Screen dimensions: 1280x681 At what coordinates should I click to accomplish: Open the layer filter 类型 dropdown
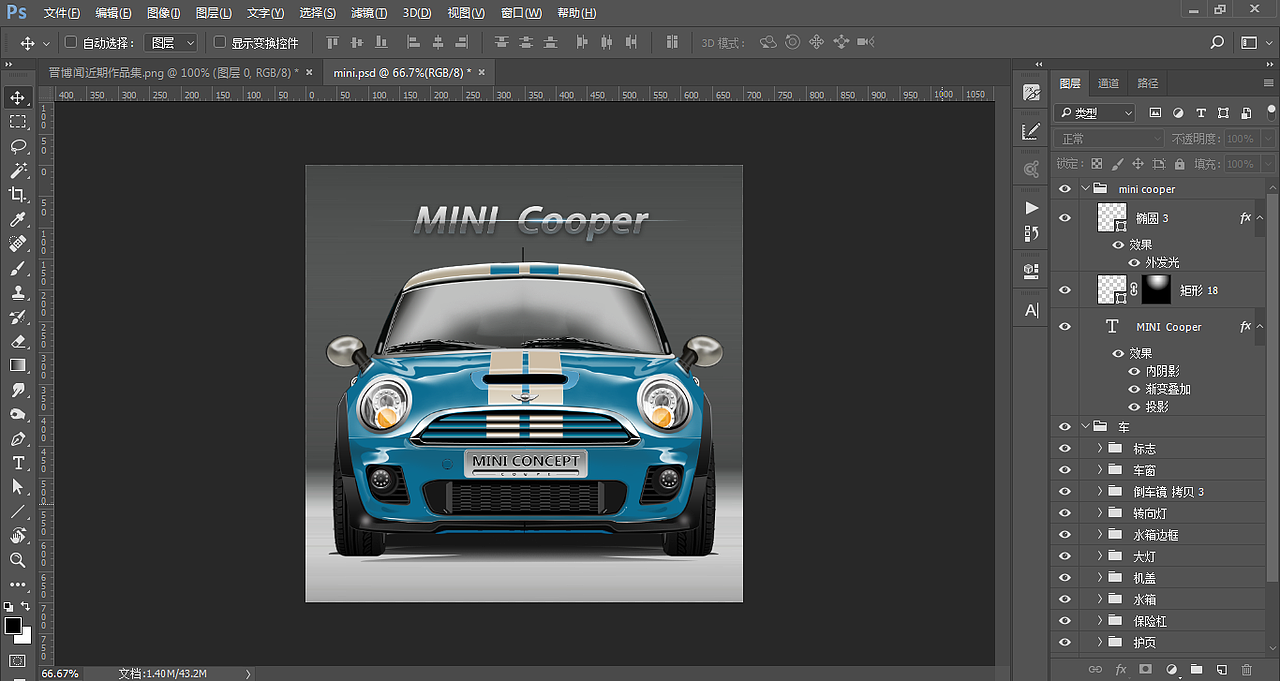1095,113
